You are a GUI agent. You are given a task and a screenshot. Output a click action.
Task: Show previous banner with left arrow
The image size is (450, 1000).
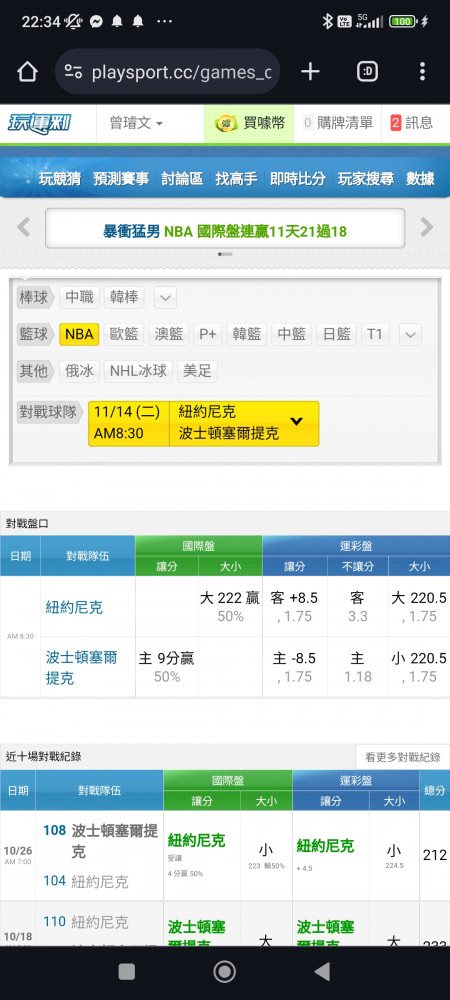[24, 227]
